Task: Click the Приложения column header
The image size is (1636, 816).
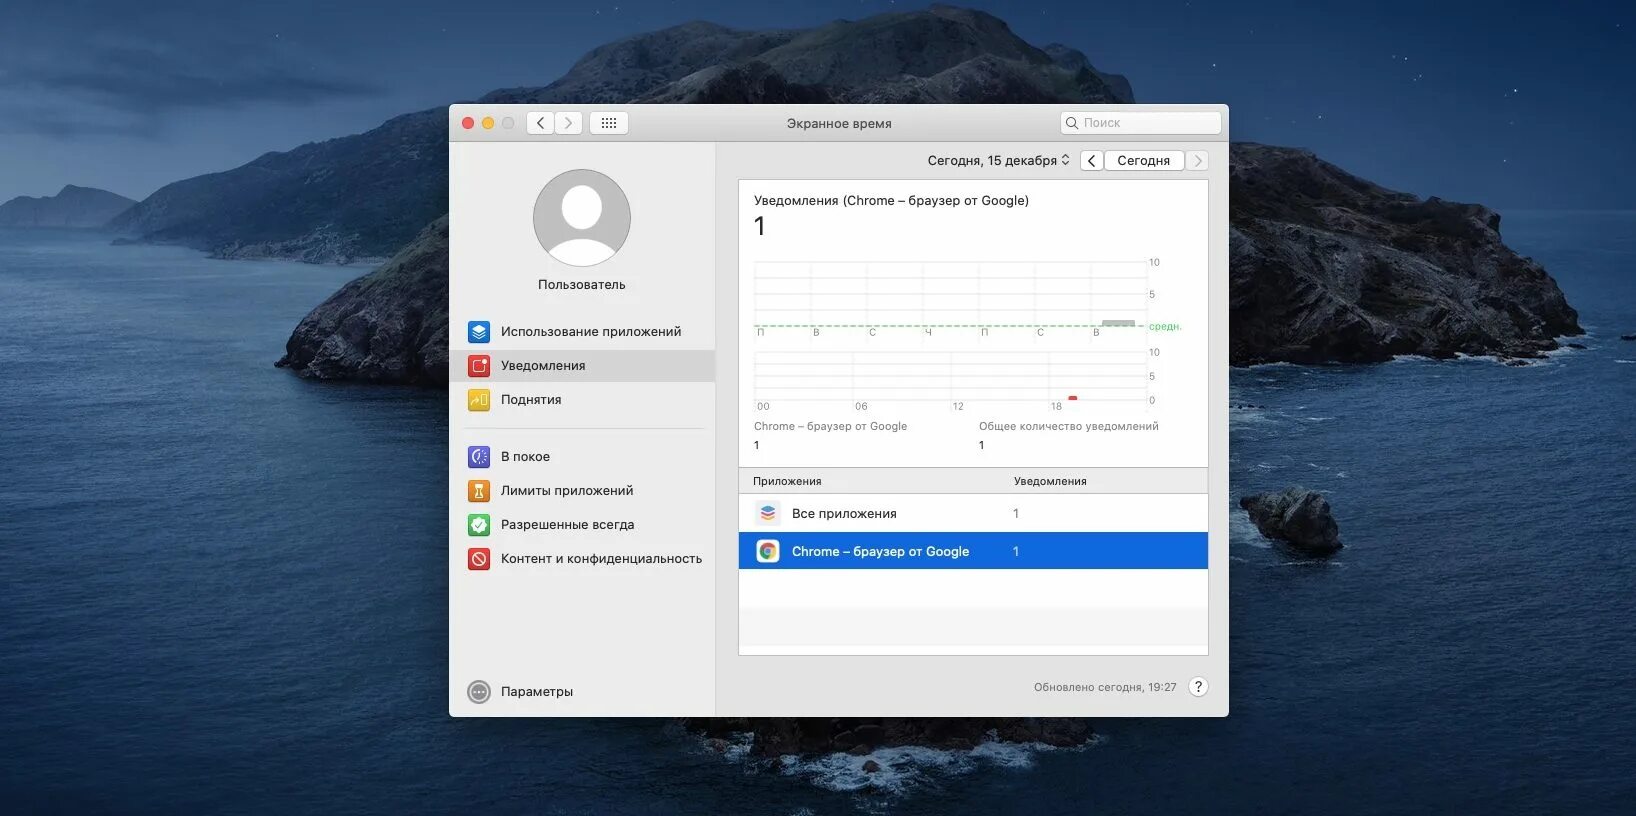Action: (x=787, y=481)
